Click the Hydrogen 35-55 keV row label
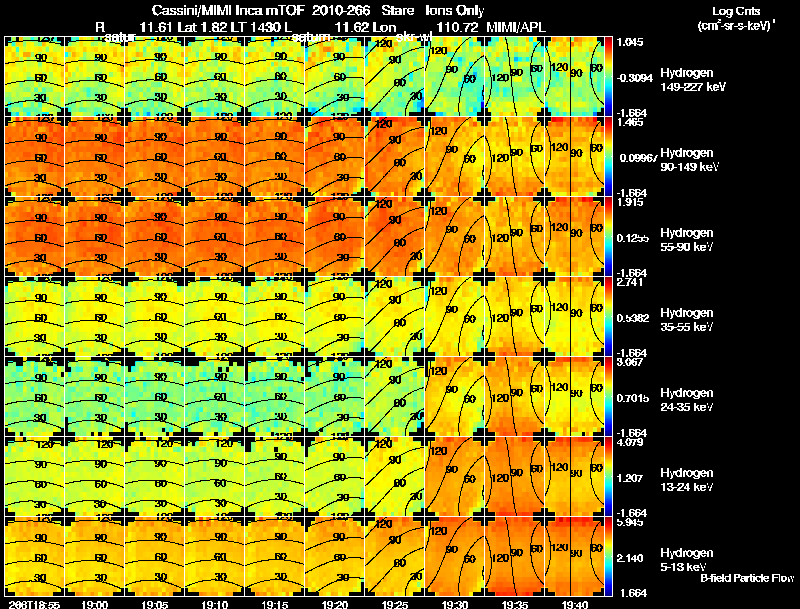Image resolution: width=800 pixels, height=609 pixels. [x=687, y=320]
